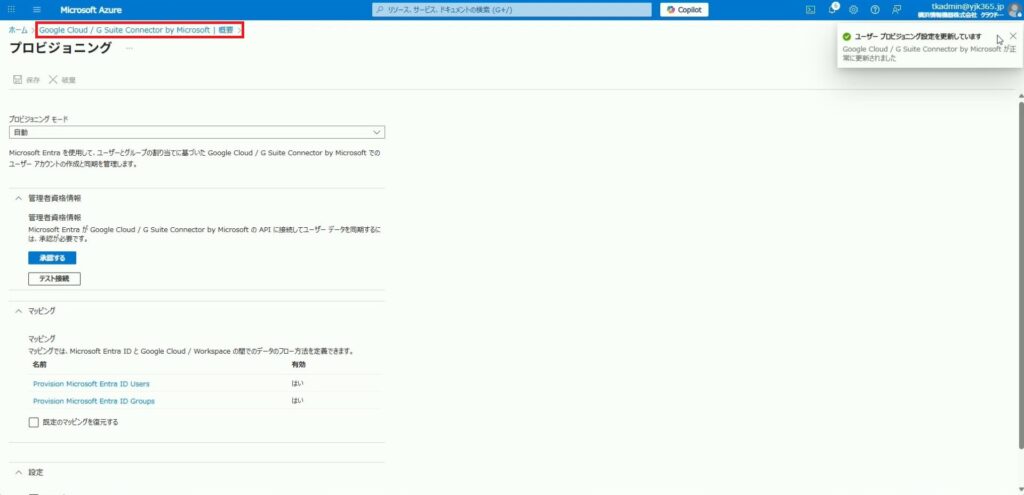
Task: Click the テスト接続 button
Action: coord(54,278)
